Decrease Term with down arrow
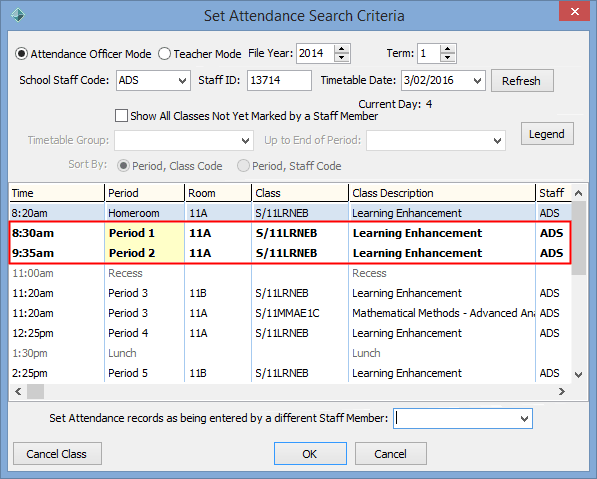597x479 pixels. pyautogui.click(x=448, y=57)
